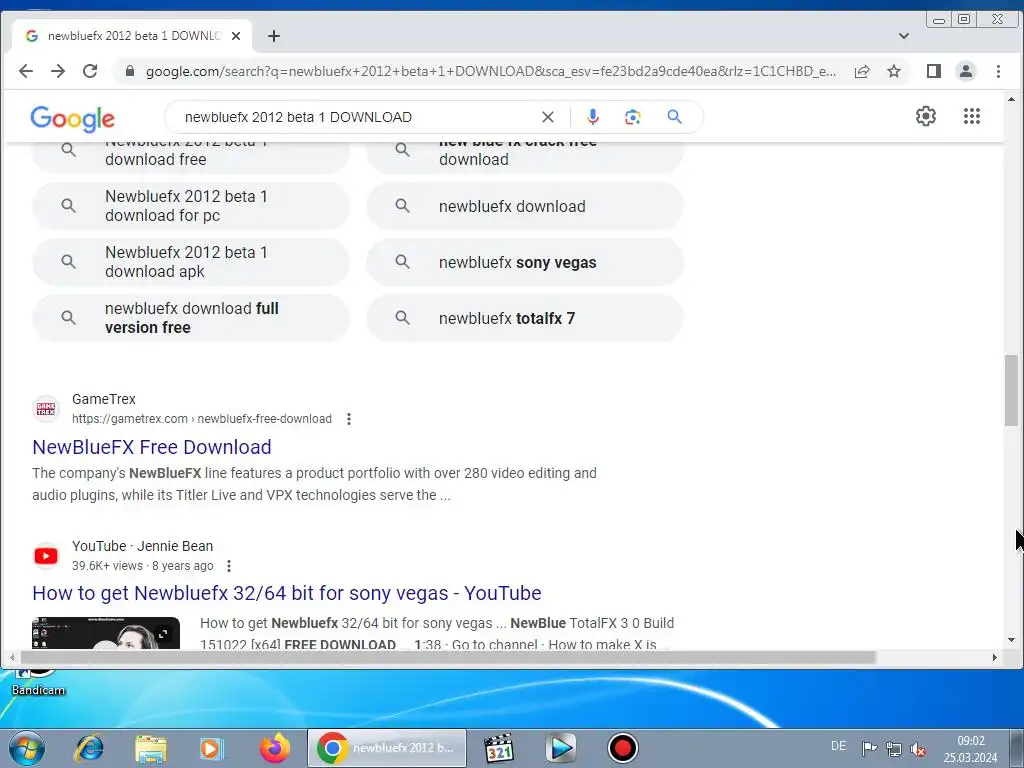Open Google quick settings gear

coord(925,116)
